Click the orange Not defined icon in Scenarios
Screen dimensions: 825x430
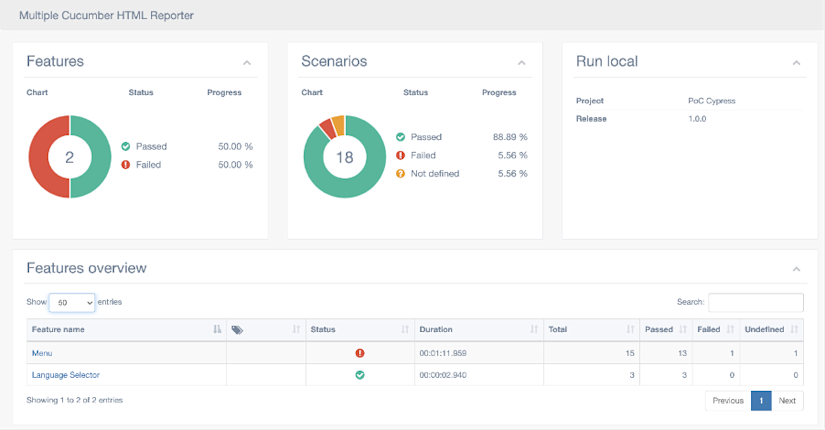(400, 174)
